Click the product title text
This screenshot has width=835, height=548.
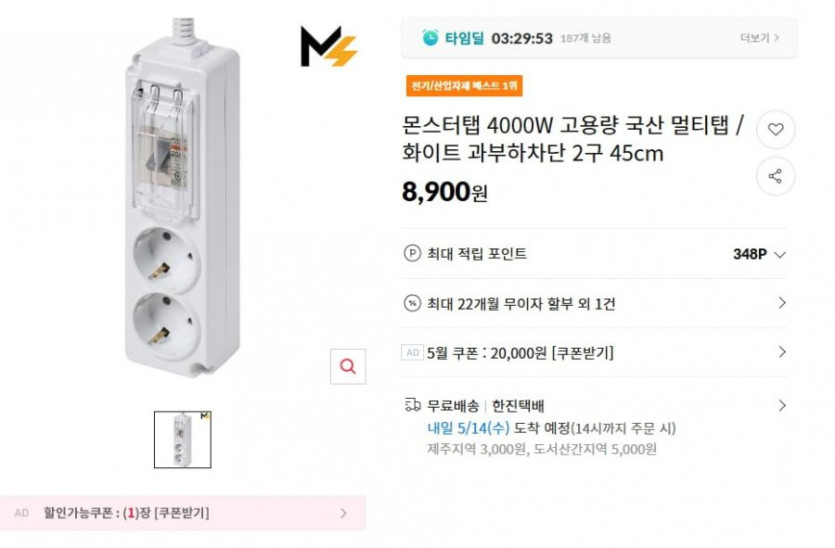click(x=572, y=139)
